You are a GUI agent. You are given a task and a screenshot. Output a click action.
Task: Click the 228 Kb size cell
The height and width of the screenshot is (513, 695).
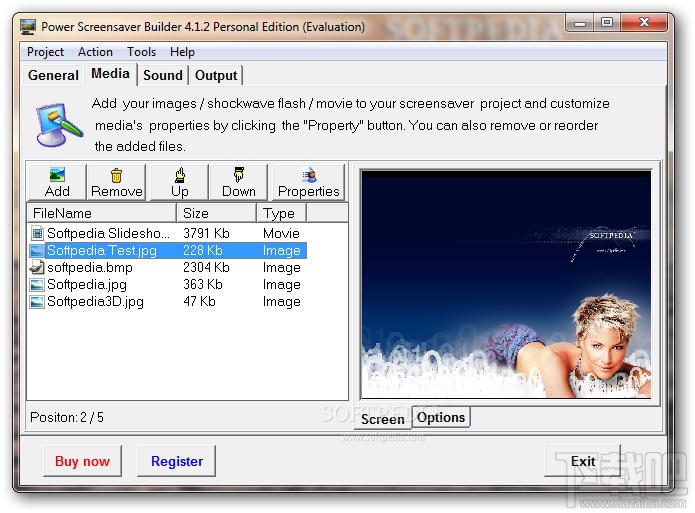pyautogui.click(x=203, y=251)
